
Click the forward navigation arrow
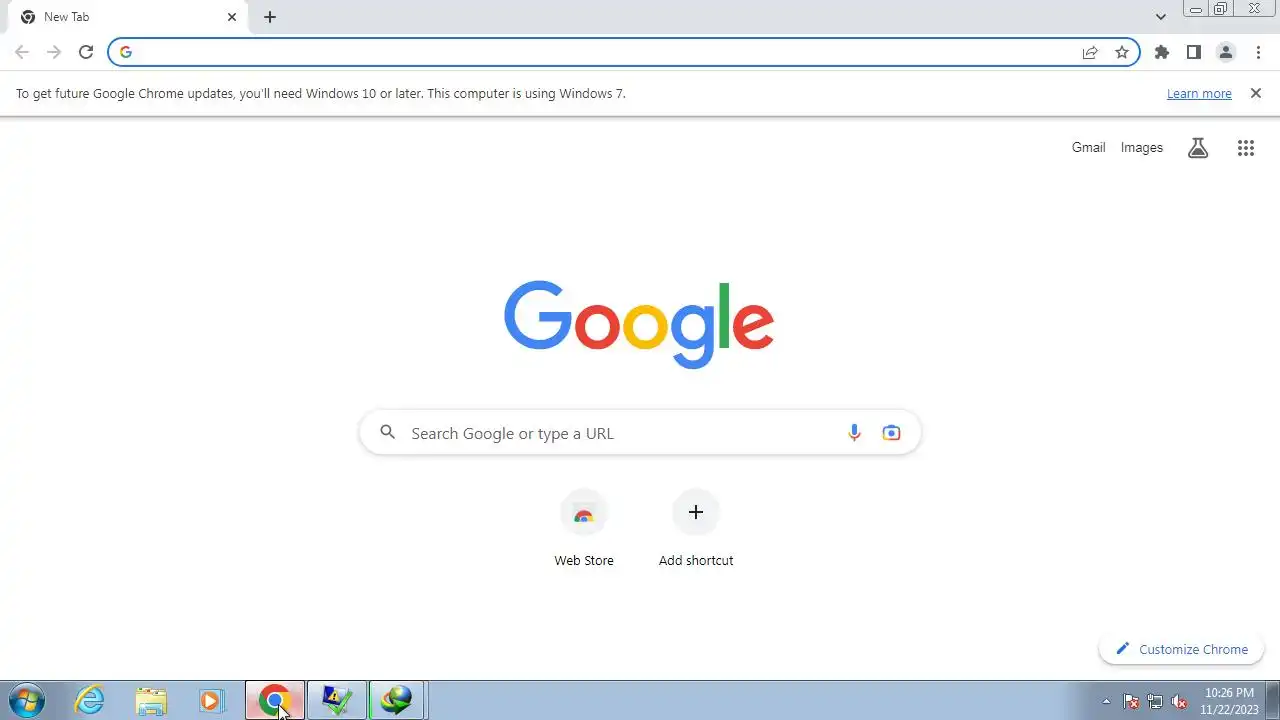(54, 52)
